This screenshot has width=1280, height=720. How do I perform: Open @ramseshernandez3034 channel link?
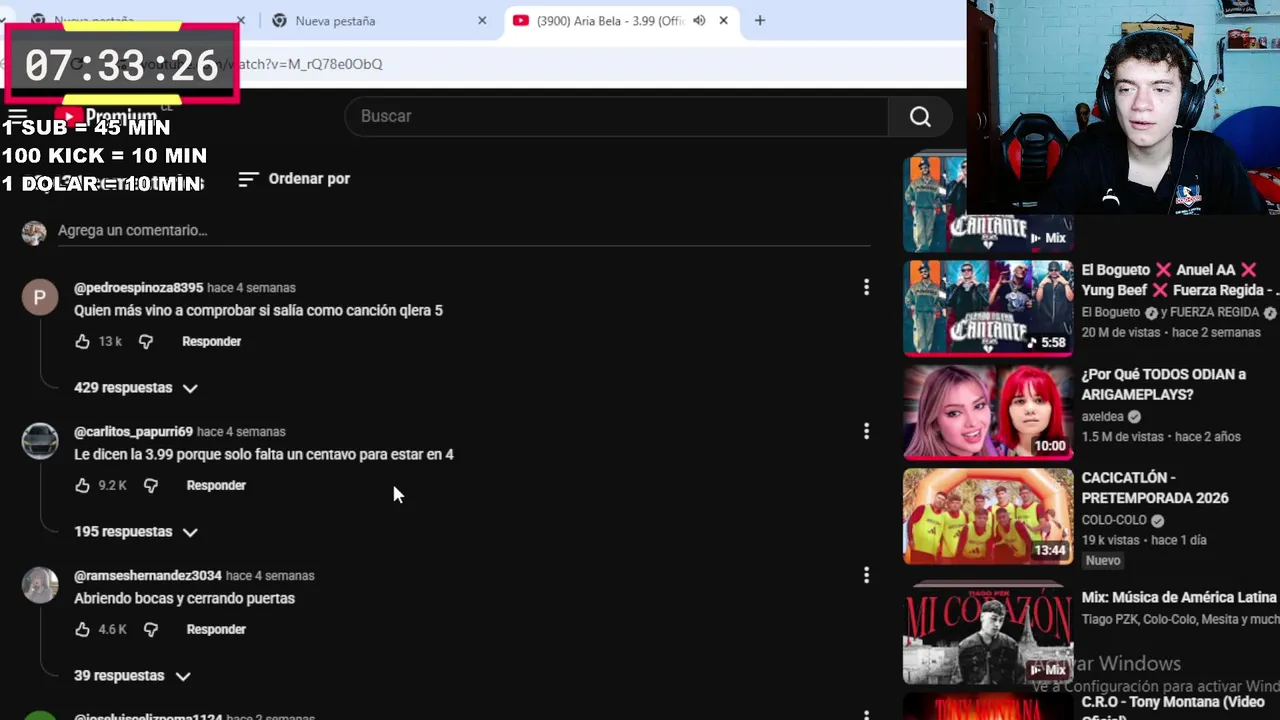point(148,576)
